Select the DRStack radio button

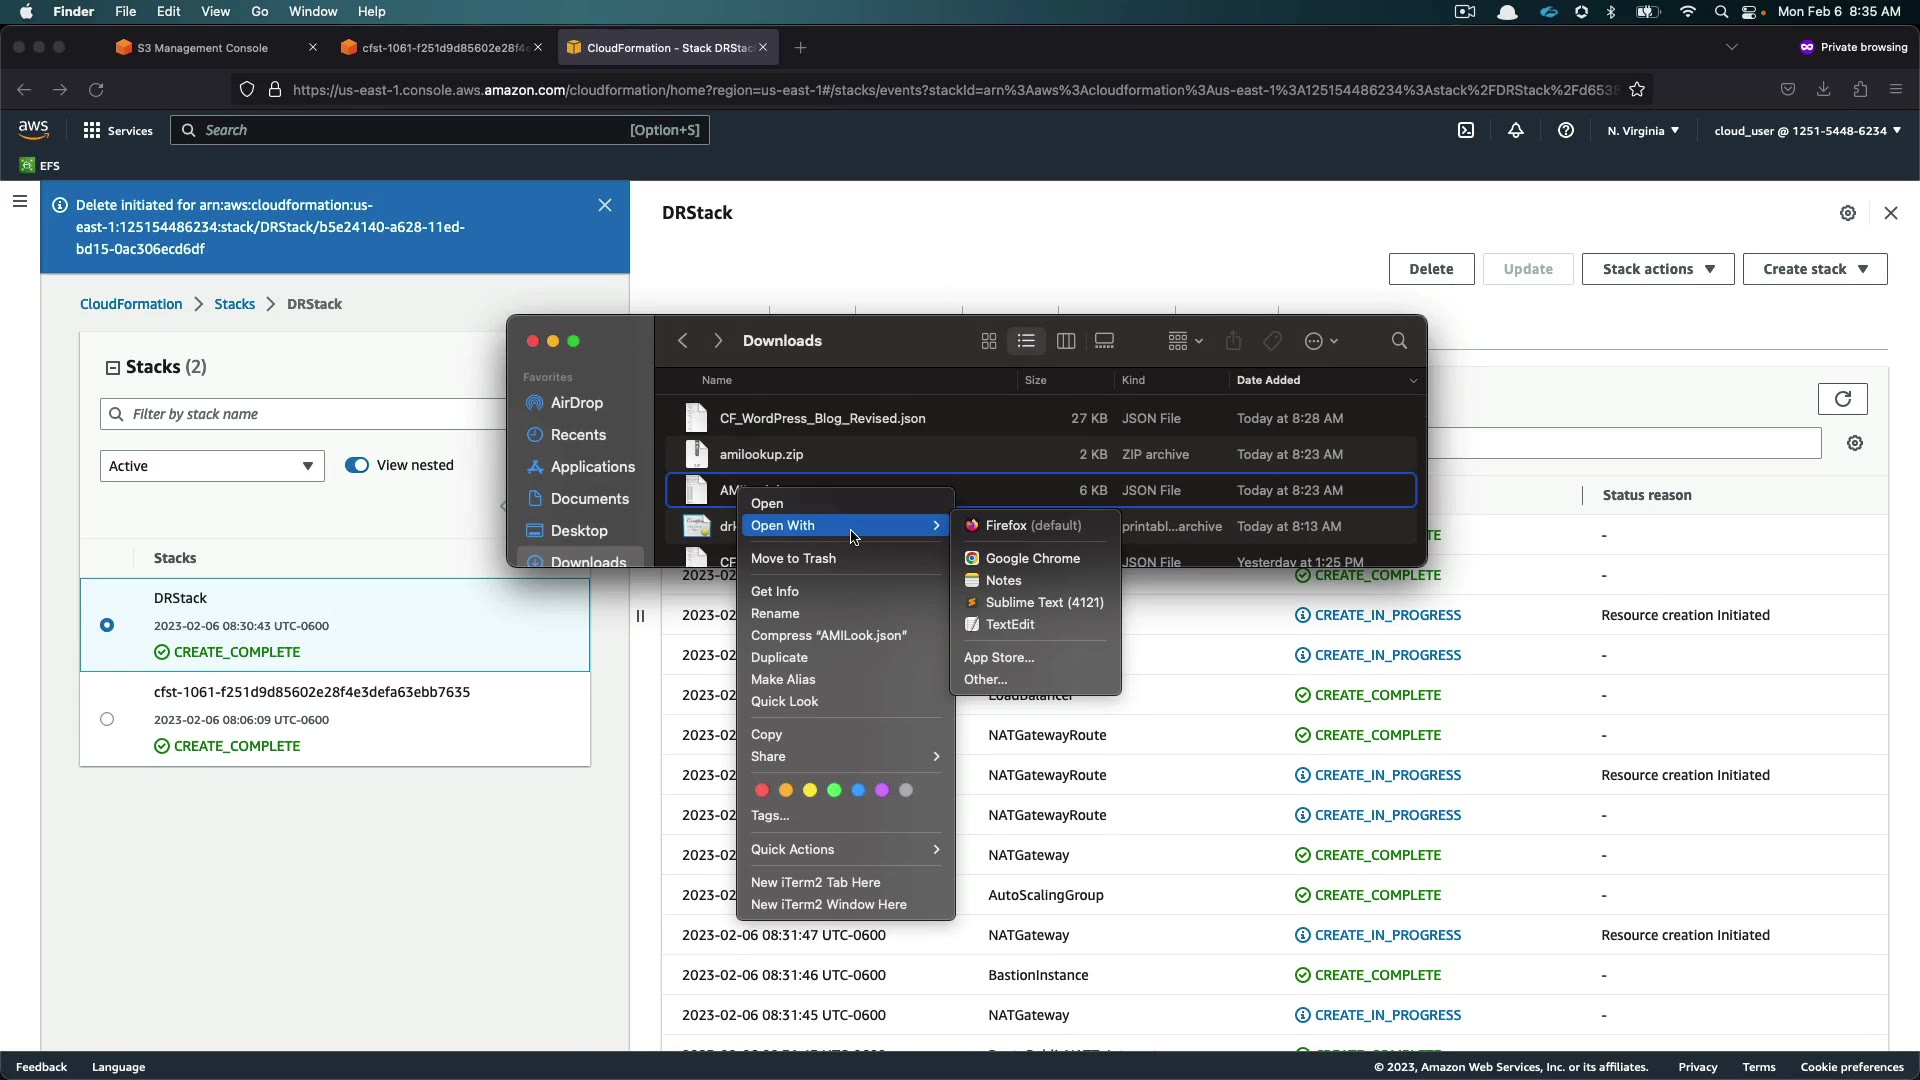click(107, 625)
